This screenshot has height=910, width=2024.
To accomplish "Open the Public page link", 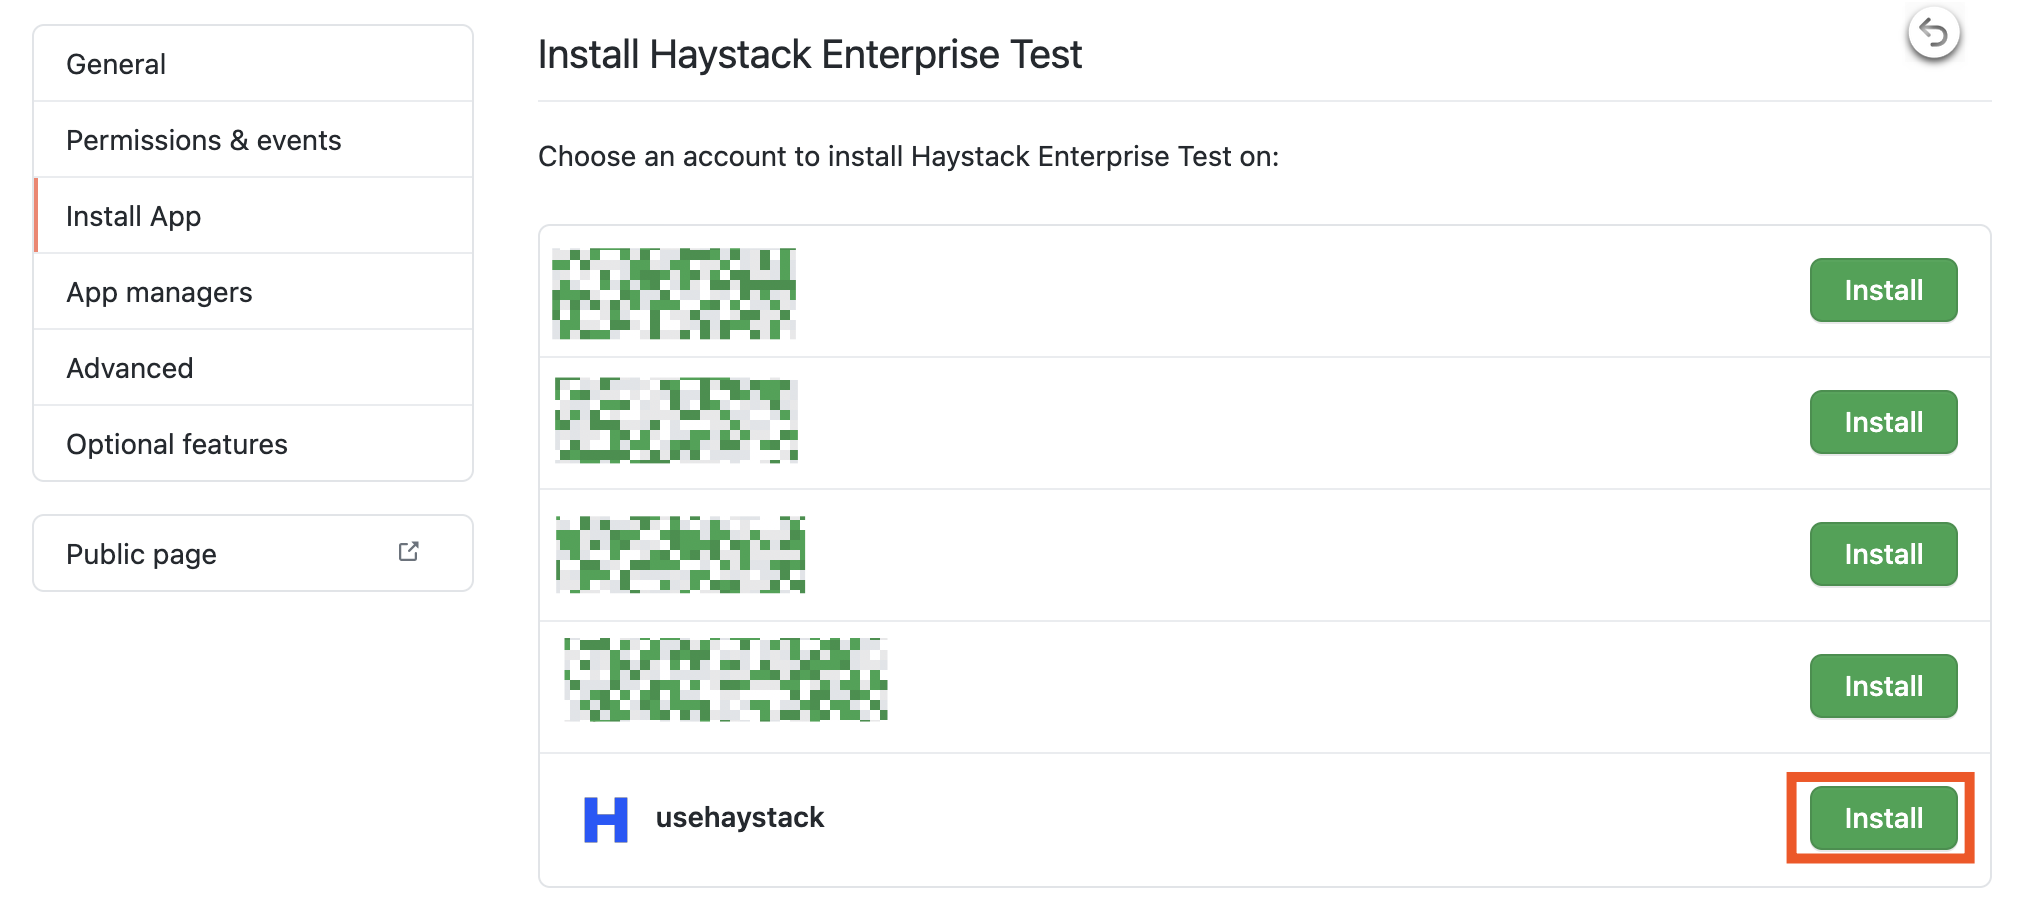I will (x=142, y=554).
